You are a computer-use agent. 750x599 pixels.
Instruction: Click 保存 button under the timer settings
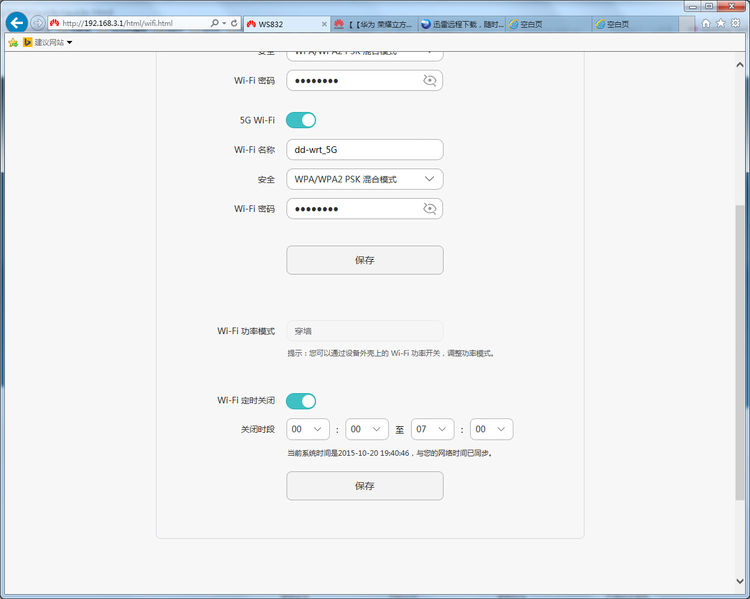click(364, 486)
